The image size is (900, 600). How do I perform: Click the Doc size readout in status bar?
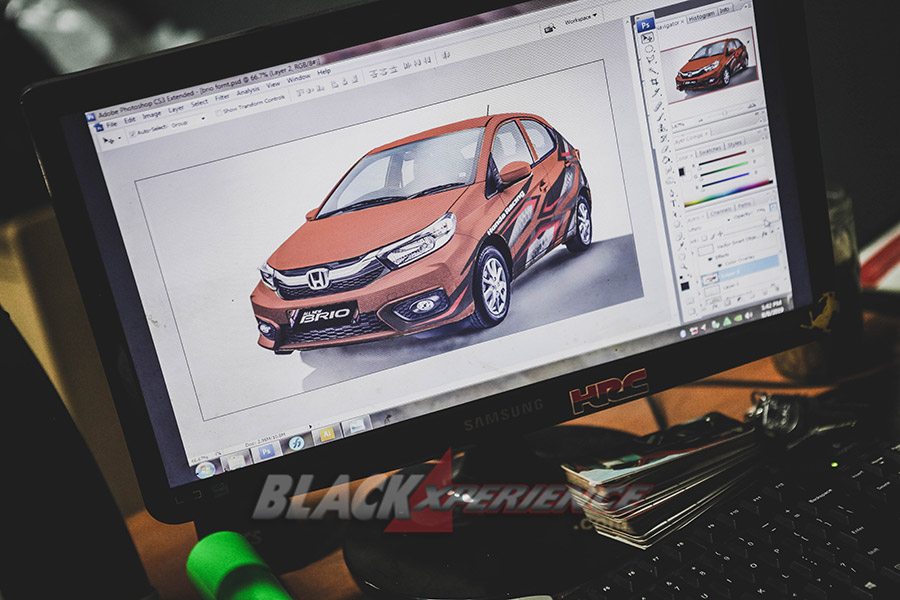[x=264, y=440]
